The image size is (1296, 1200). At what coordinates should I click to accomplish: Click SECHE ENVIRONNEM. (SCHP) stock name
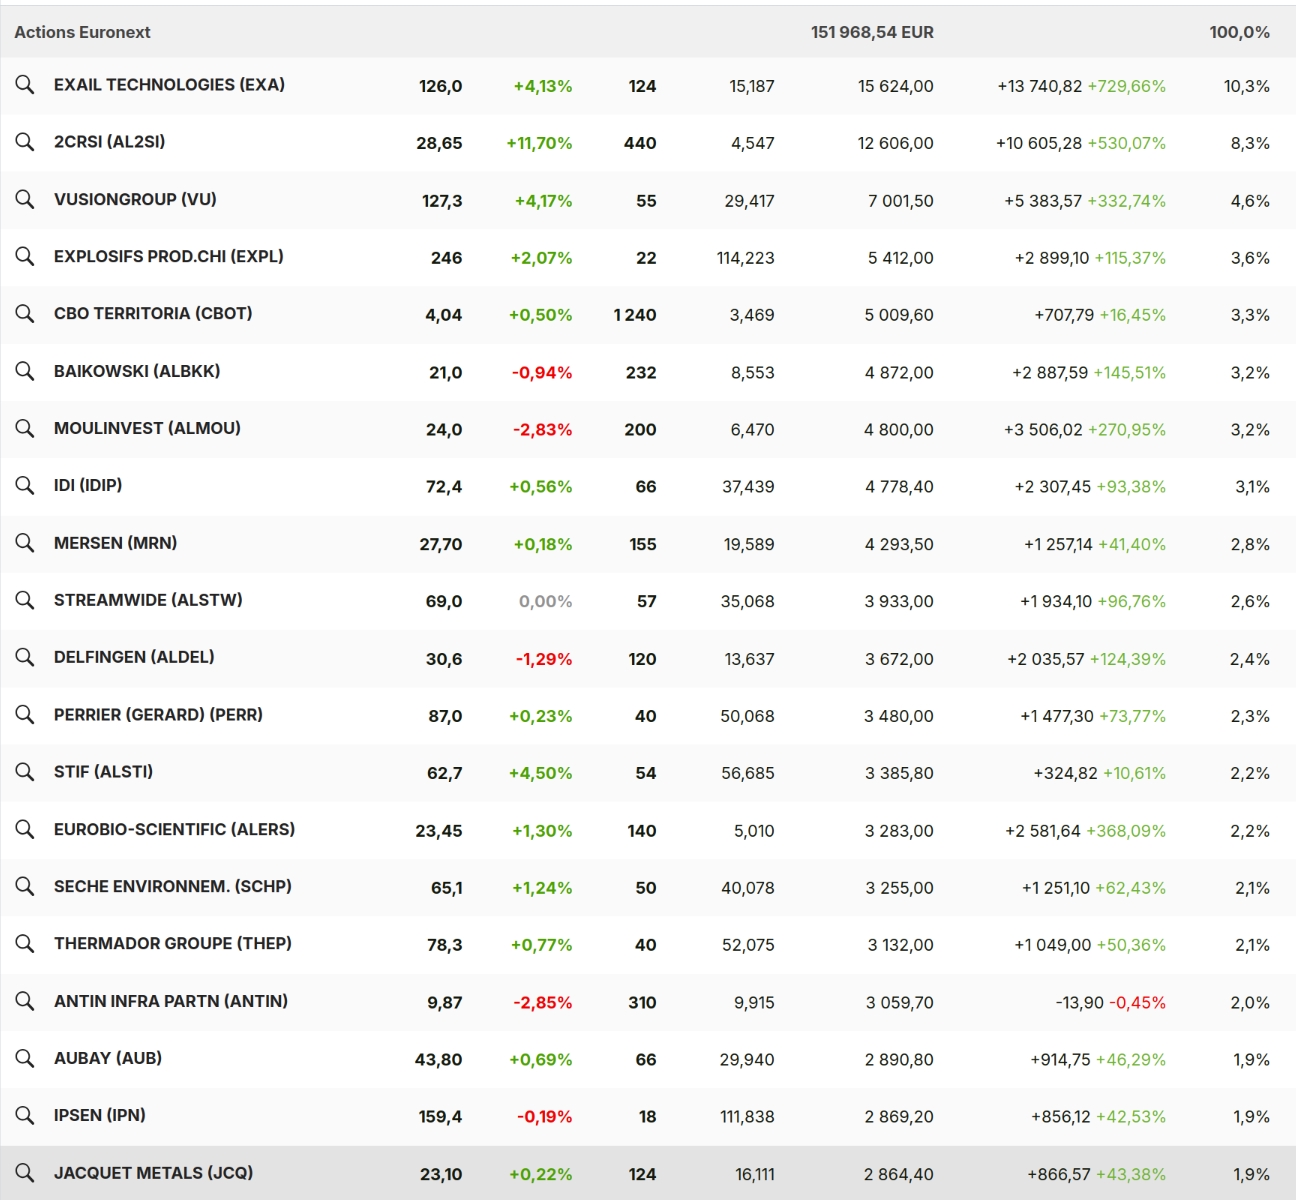tap(172, 886)
